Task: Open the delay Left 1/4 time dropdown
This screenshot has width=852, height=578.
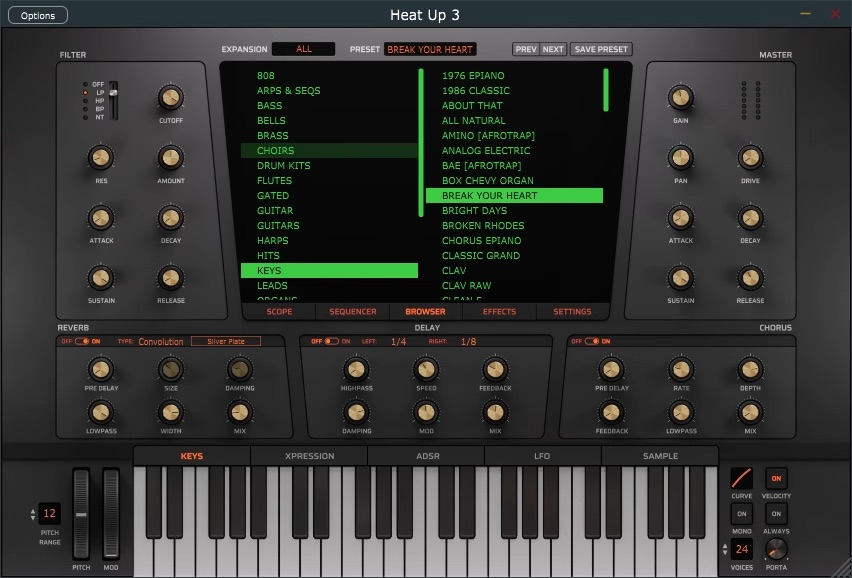Action: [x=398, y=341]
